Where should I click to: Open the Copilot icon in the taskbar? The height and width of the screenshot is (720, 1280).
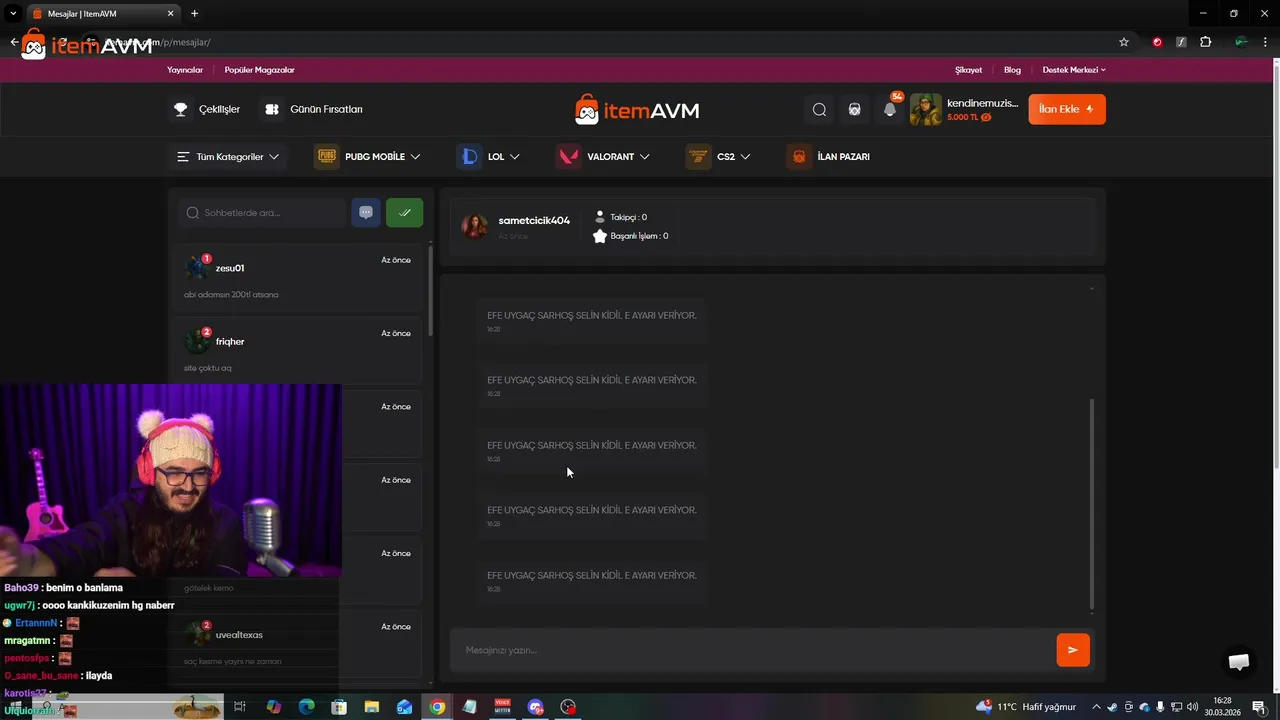[x=274, y=707]
